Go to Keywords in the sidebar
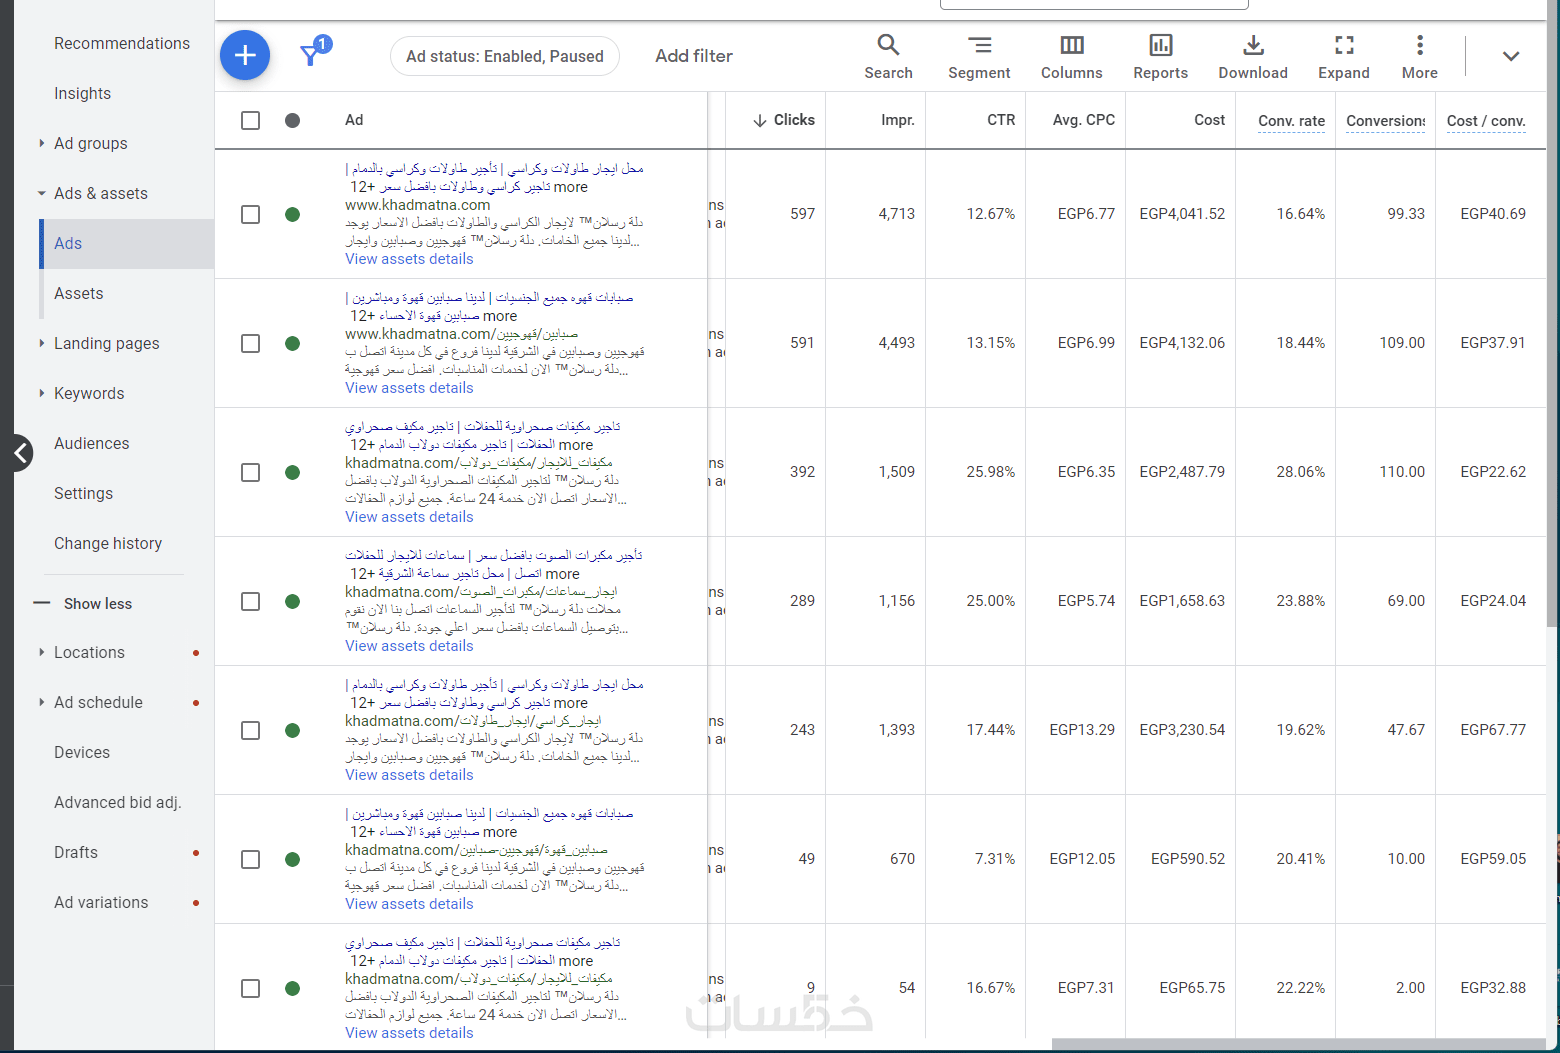This screenshot has height=1053, width=1560. [89, 393]
